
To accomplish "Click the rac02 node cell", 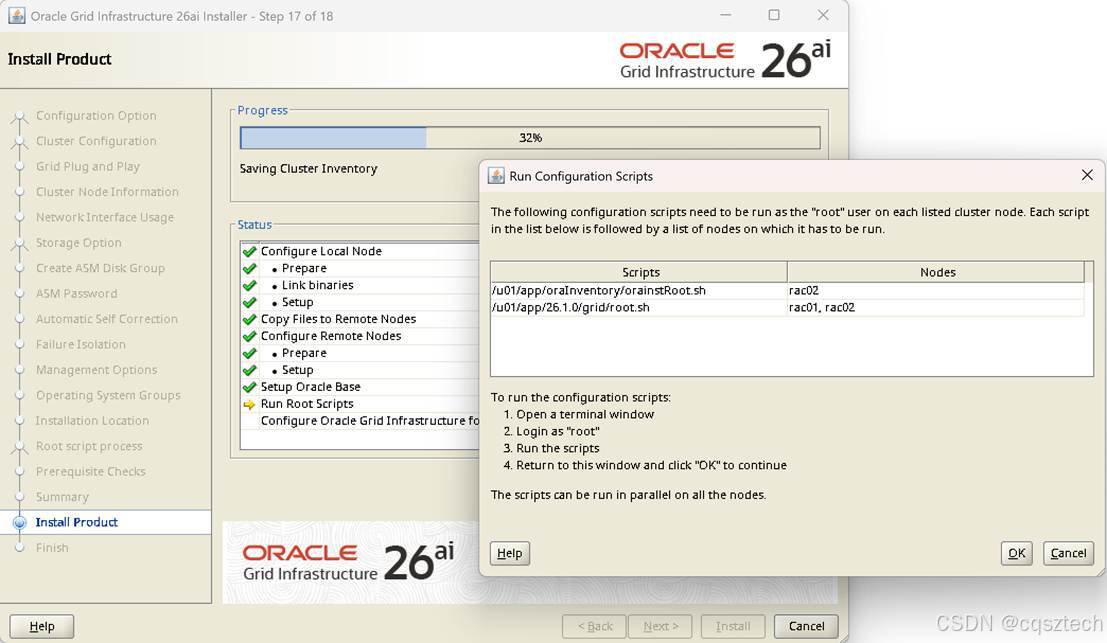I will click(x=936, y=290).
